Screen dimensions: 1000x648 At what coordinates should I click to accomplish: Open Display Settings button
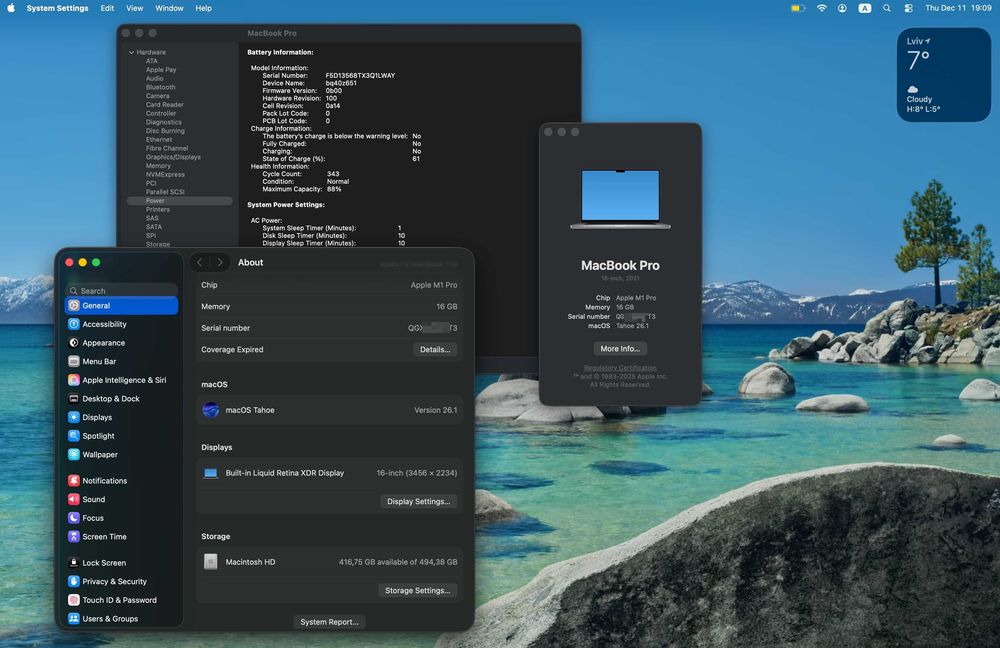(x=418, y=501)
